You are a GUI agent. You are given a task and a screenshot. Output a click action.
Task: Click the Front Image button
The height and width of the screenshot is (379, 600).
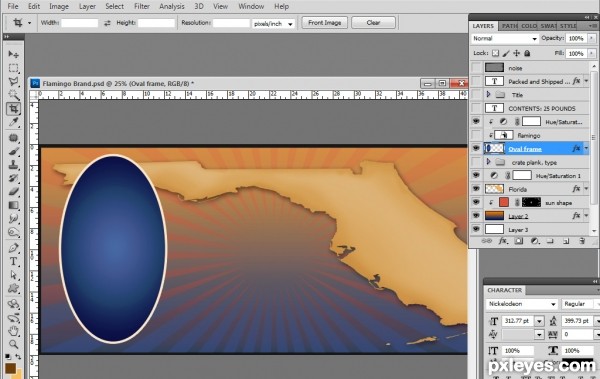pos(324,23)
